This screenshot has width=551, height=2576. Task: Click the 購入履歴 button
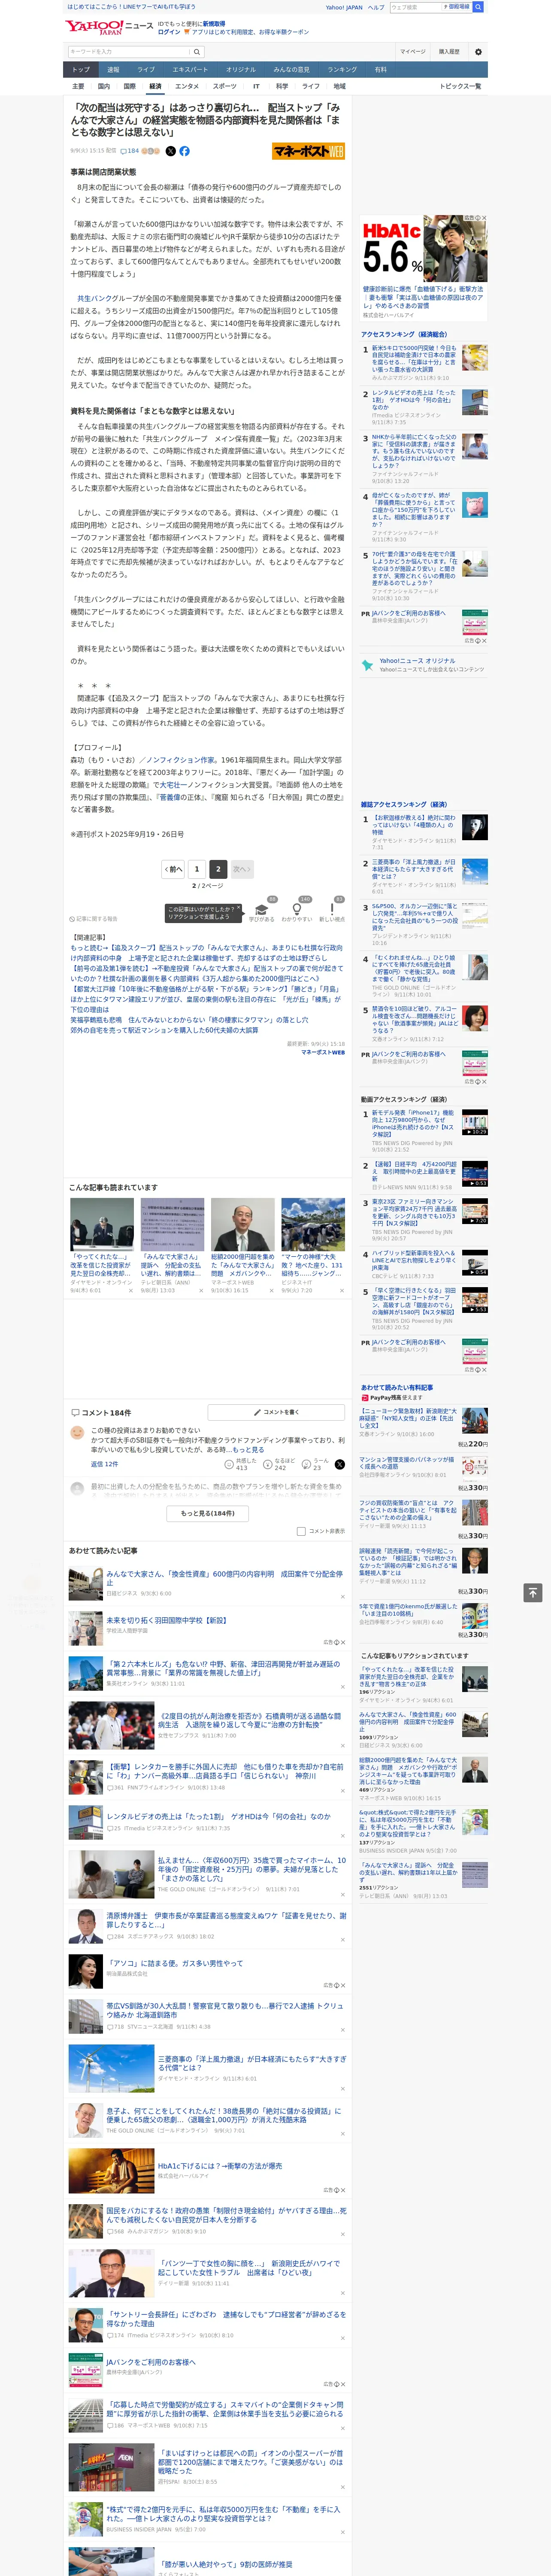449,51
